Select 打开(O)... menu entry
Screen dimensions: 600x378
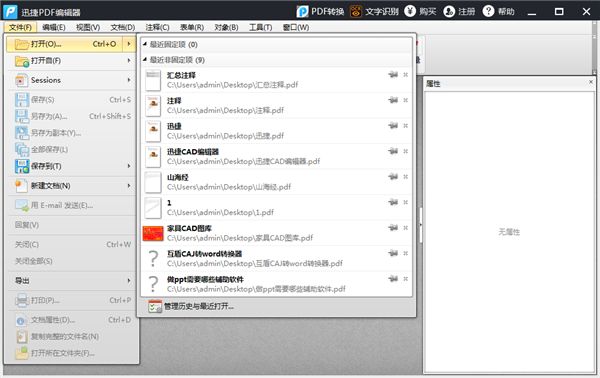(65, 44)
